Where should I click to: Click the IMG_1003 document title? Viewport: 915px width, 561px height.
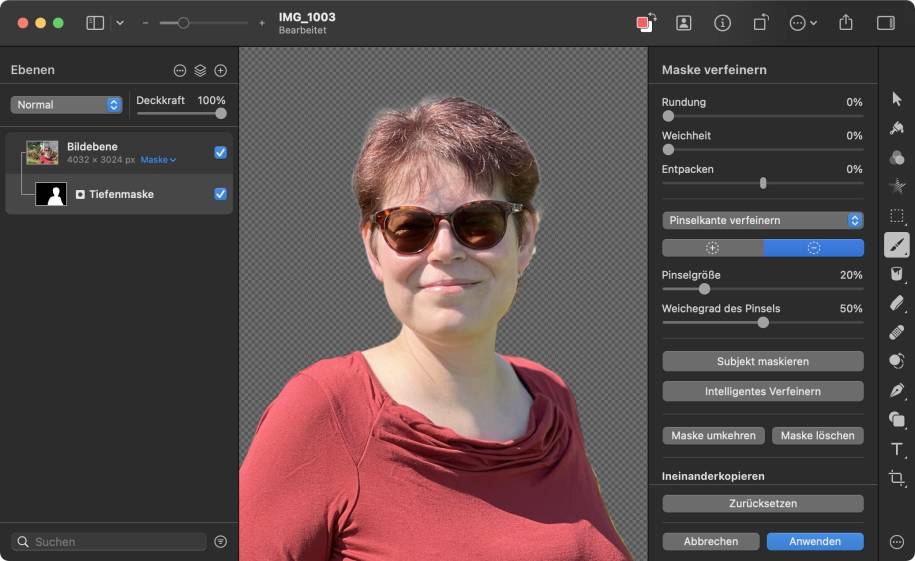point(307,18)
